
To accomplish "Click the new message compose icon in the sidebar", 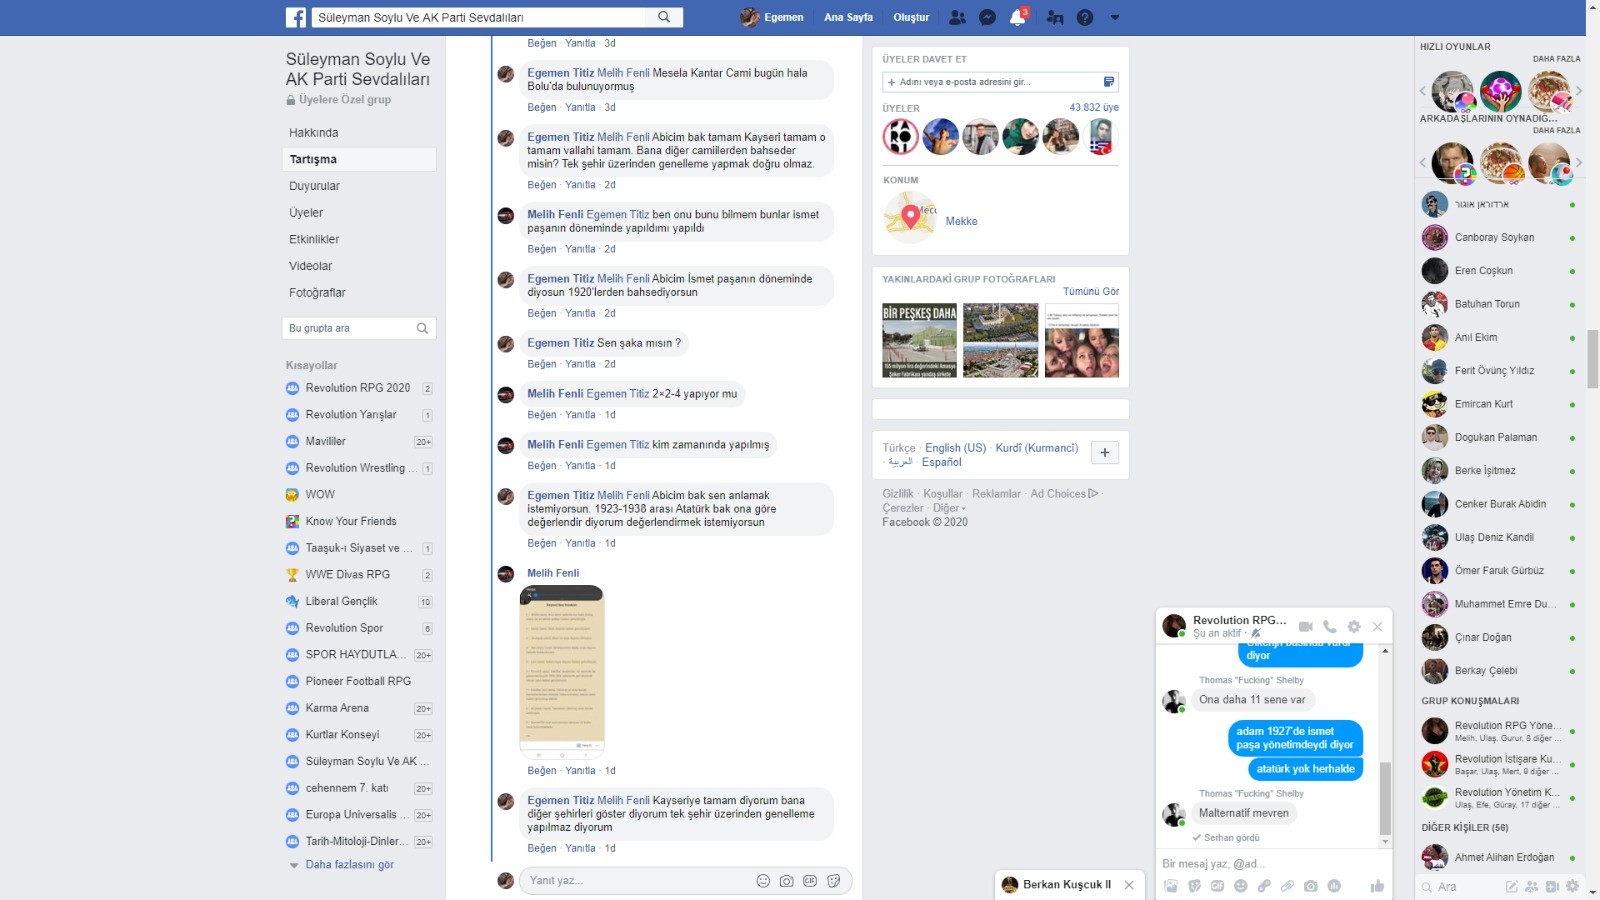I will 1512,887.
